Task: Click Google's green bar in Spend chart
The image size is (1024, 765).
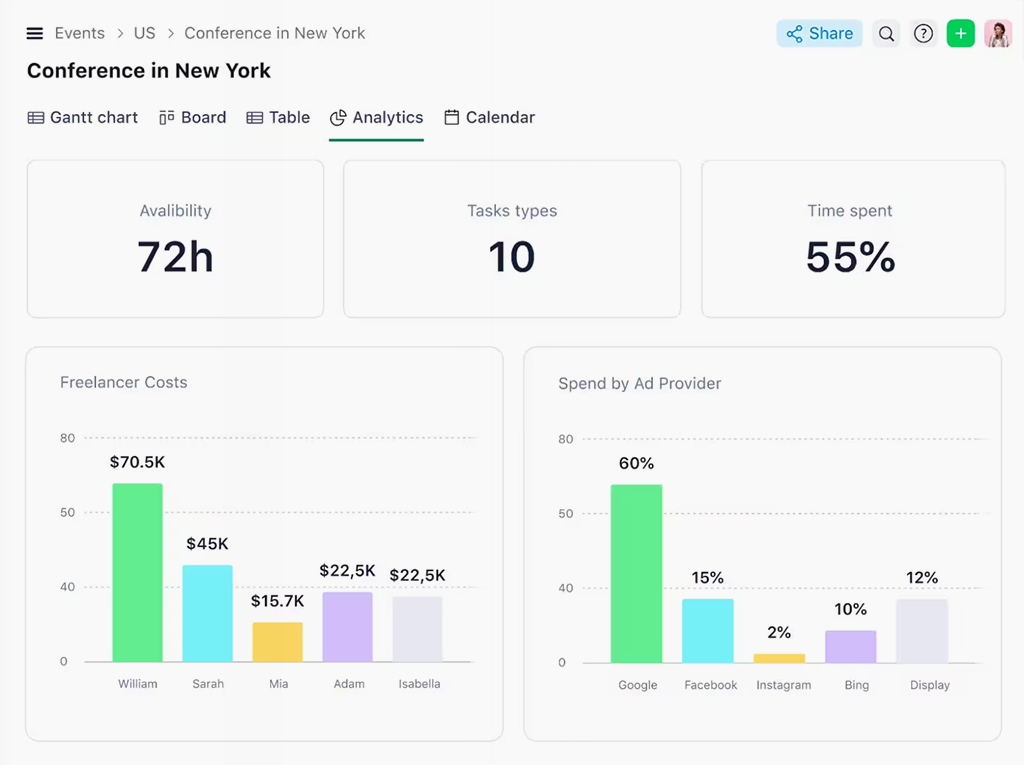Action: pos(637,574)
